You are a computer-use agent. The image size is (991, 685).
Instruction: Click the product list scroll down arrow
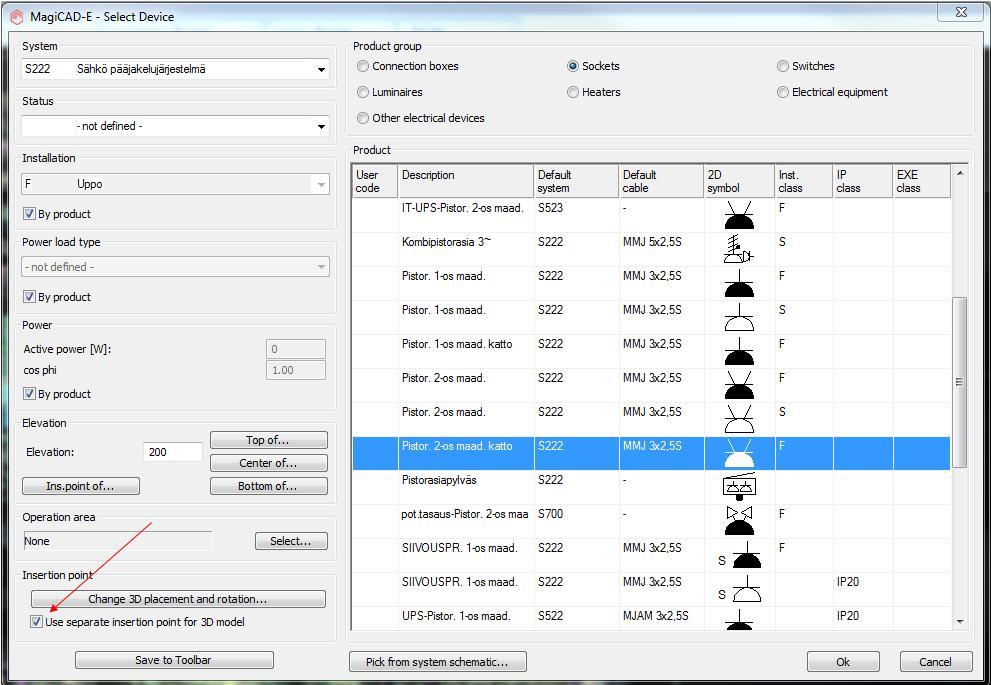pyautogui.click(x=959, y=622)
